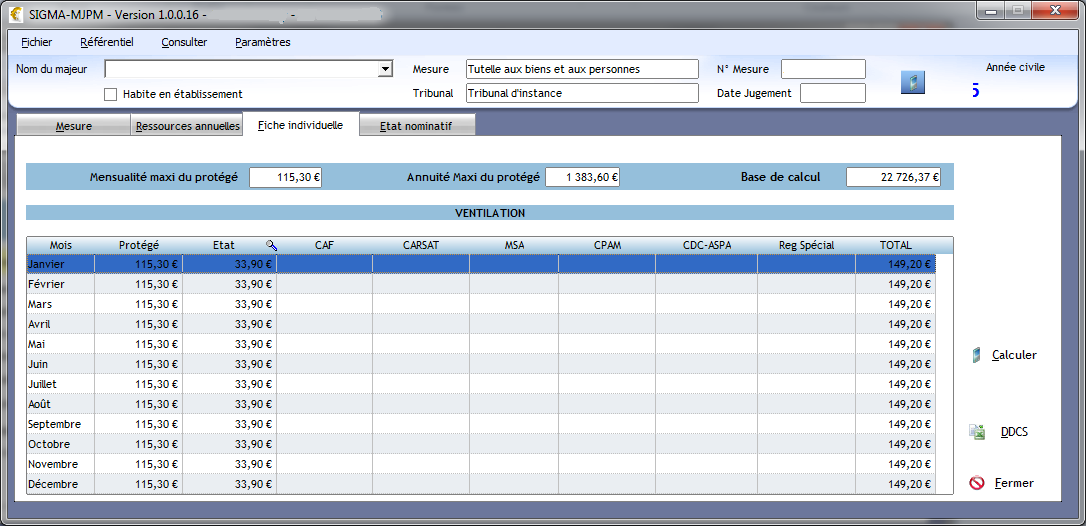Open the Fichier menu
The image size is (1086, 526).
pos(36,42)
